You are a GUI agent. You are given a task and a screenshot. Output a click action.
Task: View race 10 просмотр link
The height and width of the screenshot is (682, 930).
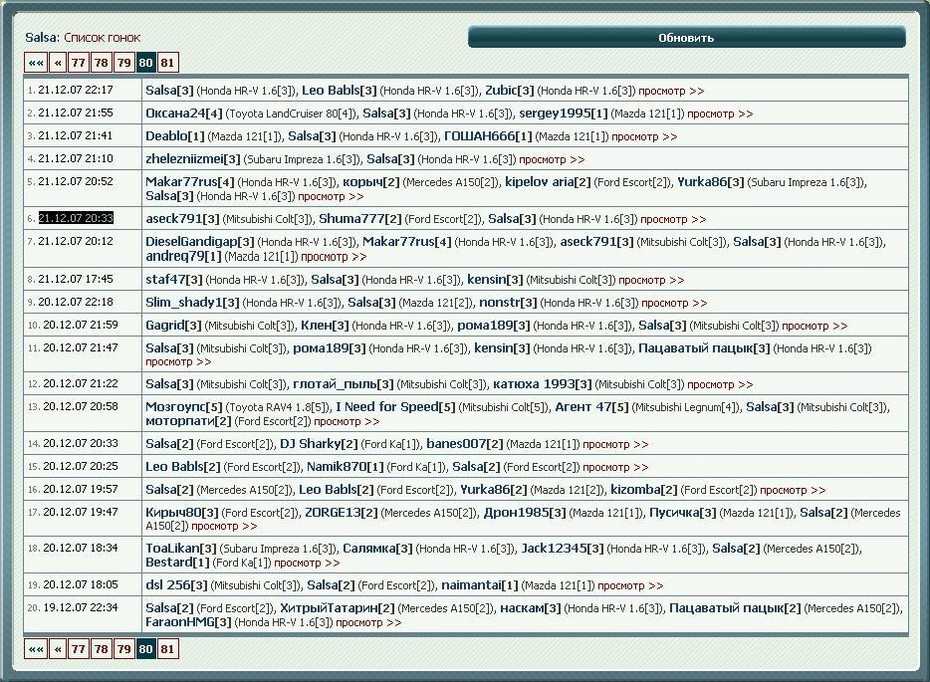tap(814, 326)
